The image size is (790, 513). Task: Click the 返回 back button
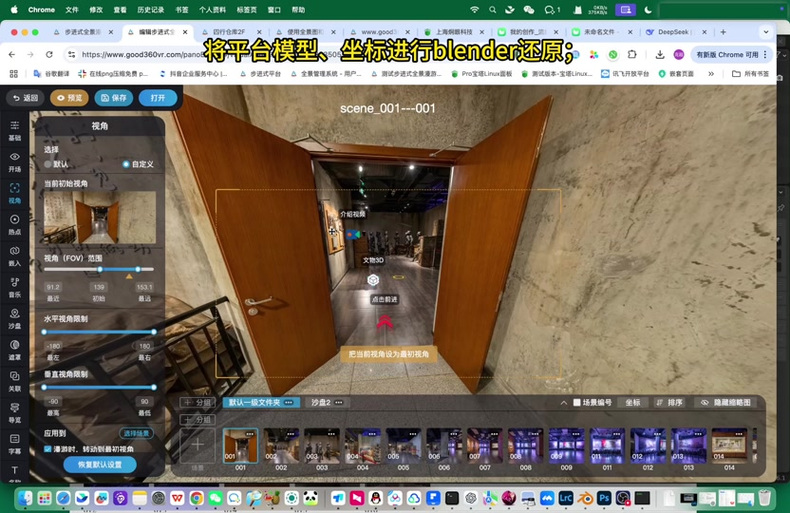point(26,98)
